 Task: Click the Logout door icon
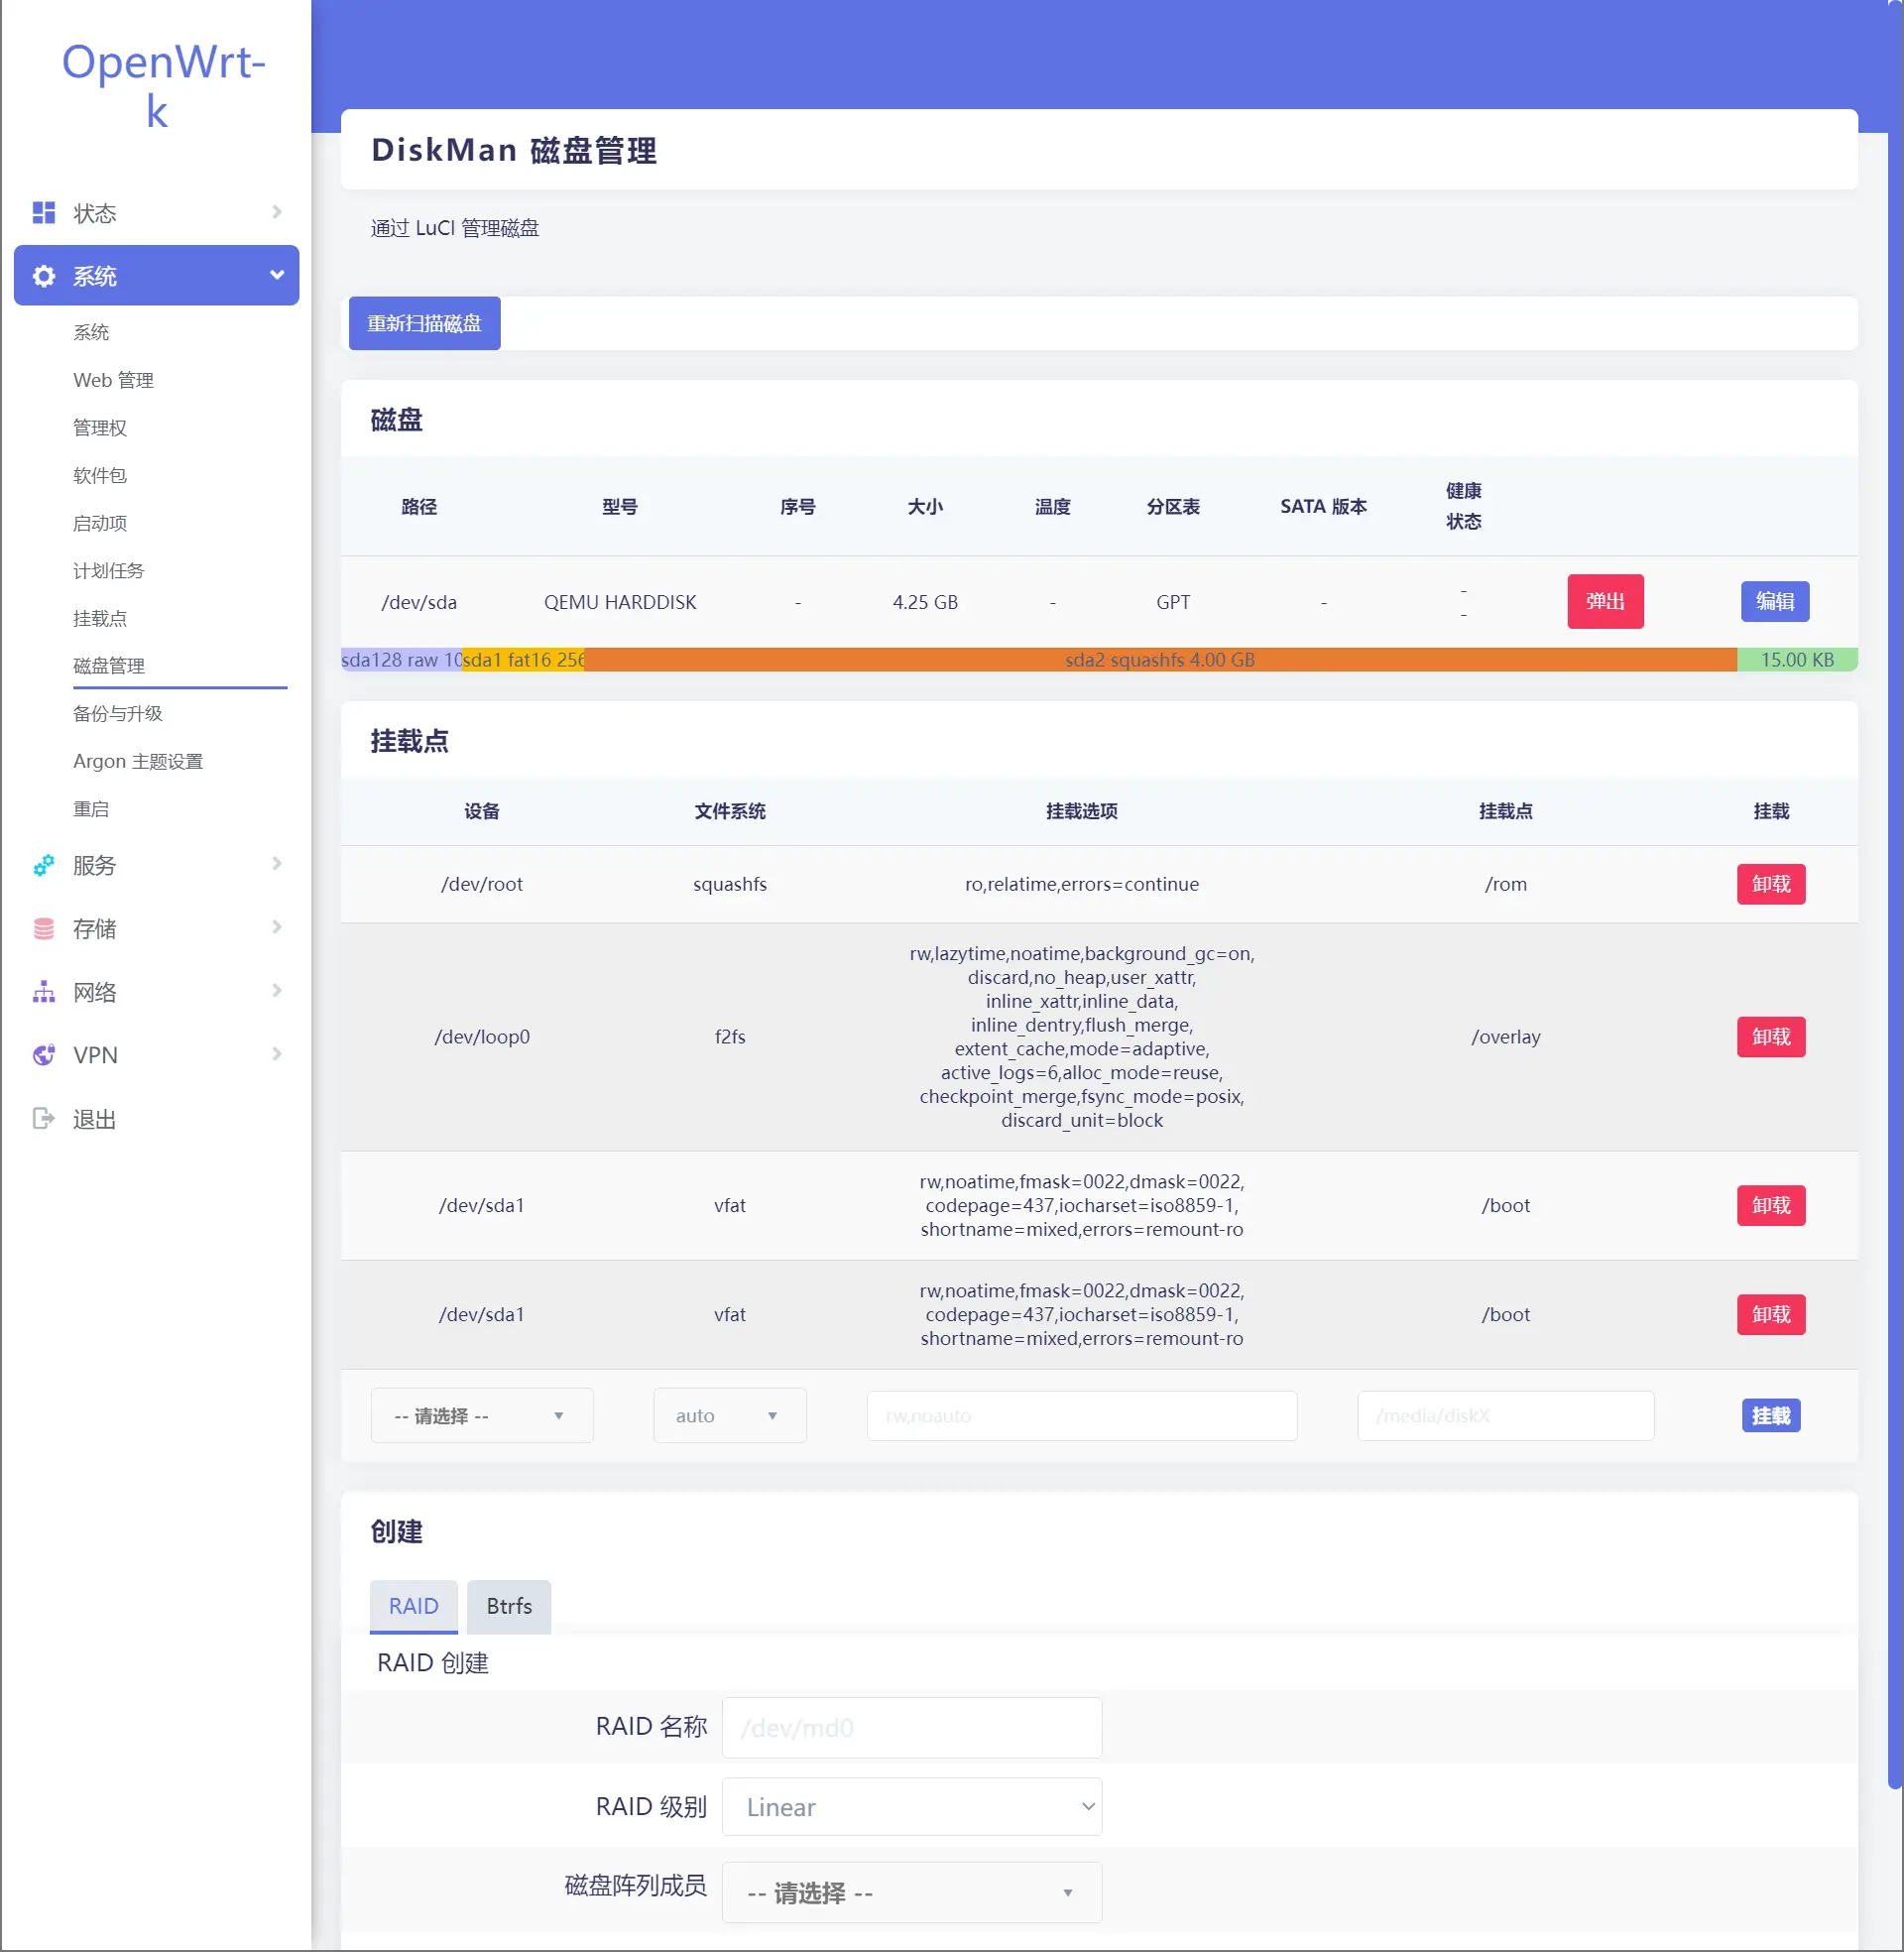43,1119
